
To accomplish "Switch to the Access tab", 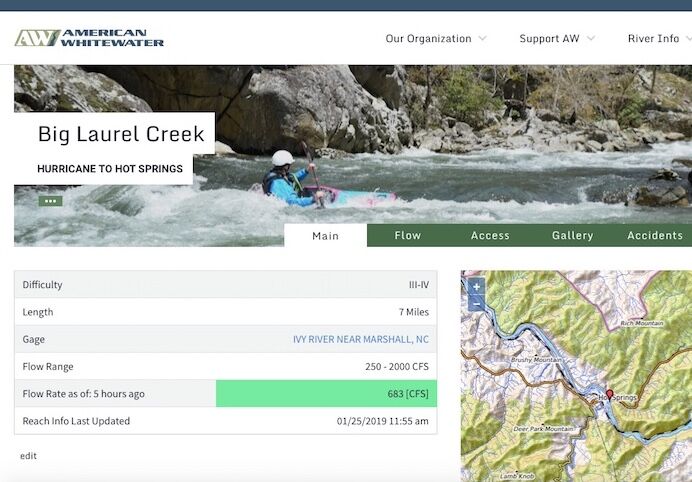I will pos(490,235).
